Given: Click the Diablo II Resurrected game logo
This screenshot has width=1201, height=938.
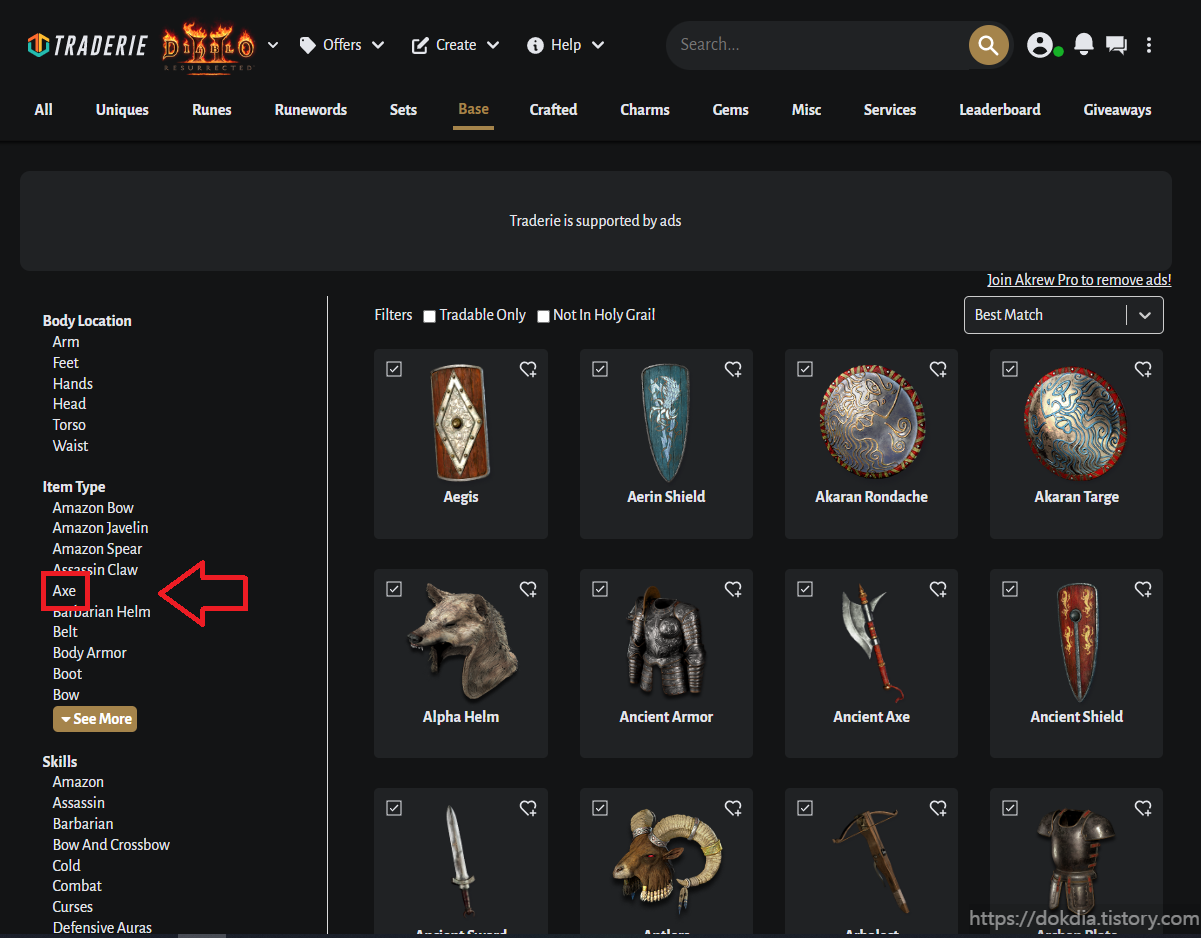Looking at the screenshot, I should (x=208, y=46).
